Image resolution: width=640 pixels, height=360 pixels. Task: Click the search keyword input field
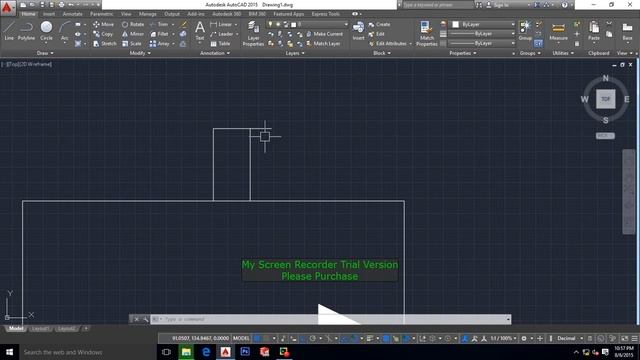point(437,5)
